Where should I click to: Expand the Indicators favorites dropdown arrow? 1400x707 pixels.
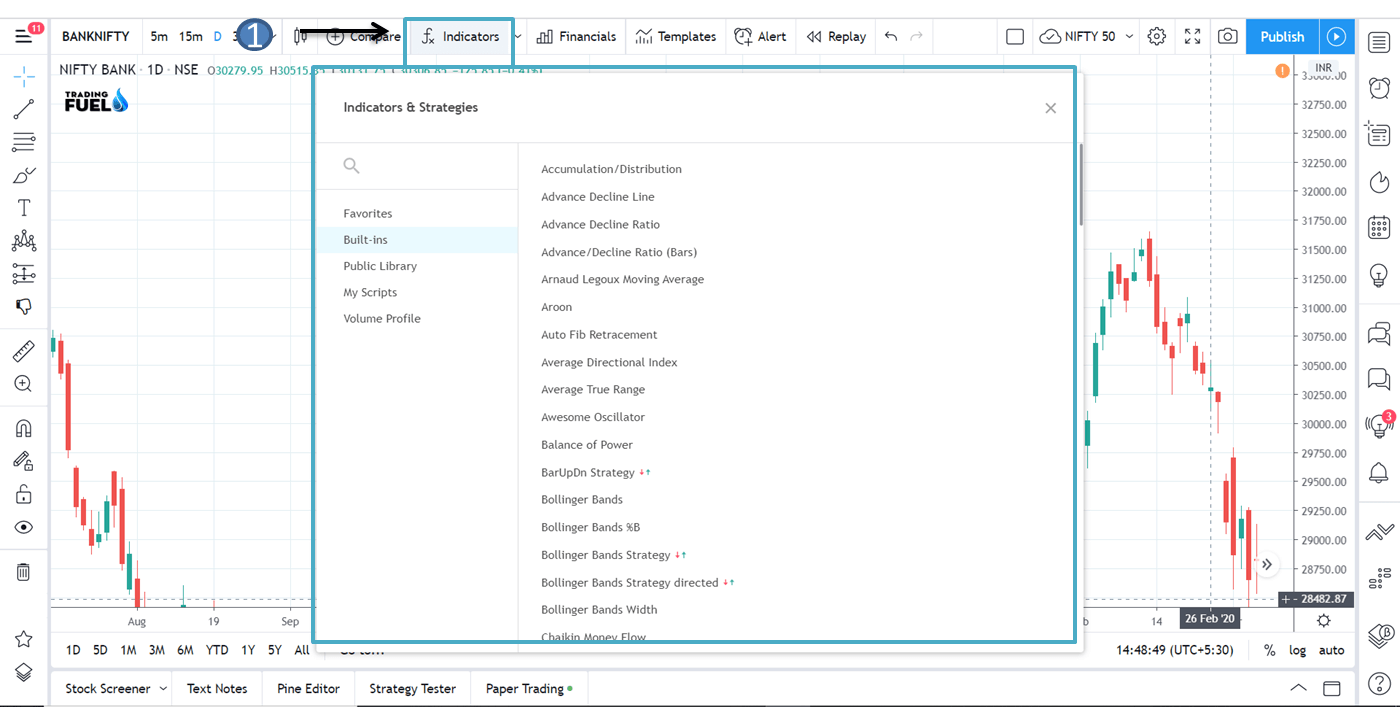pos(518,37)
